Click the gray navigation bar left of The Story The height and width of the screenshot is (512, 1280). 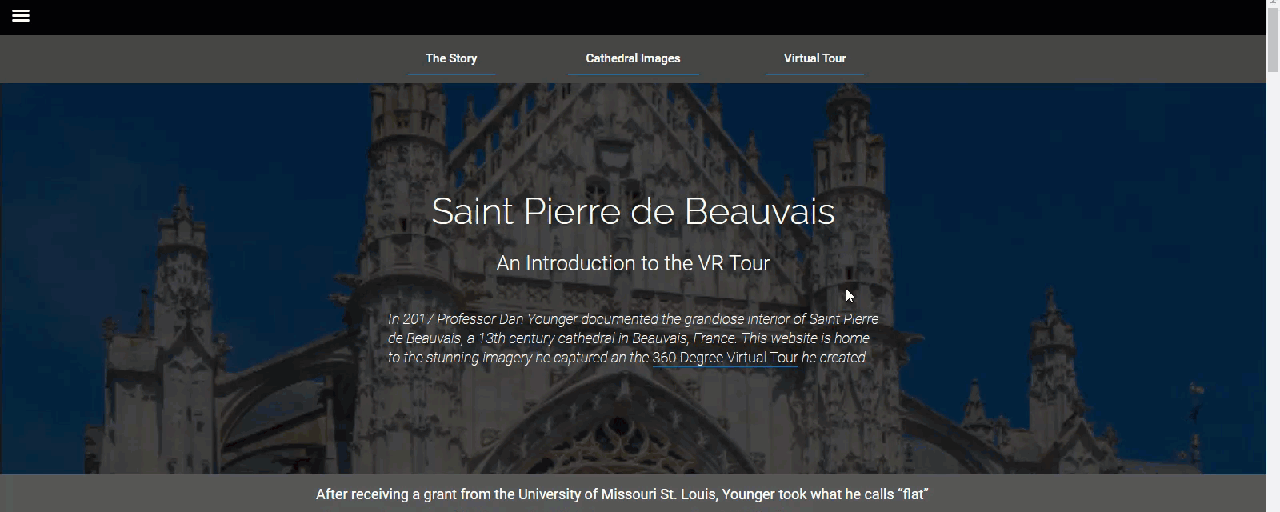[x=200, y=59]
